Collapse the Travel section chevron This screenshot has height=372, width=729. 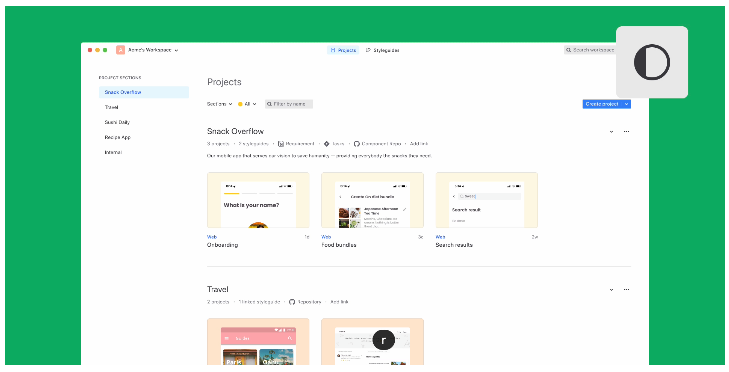tap(611, 290)
